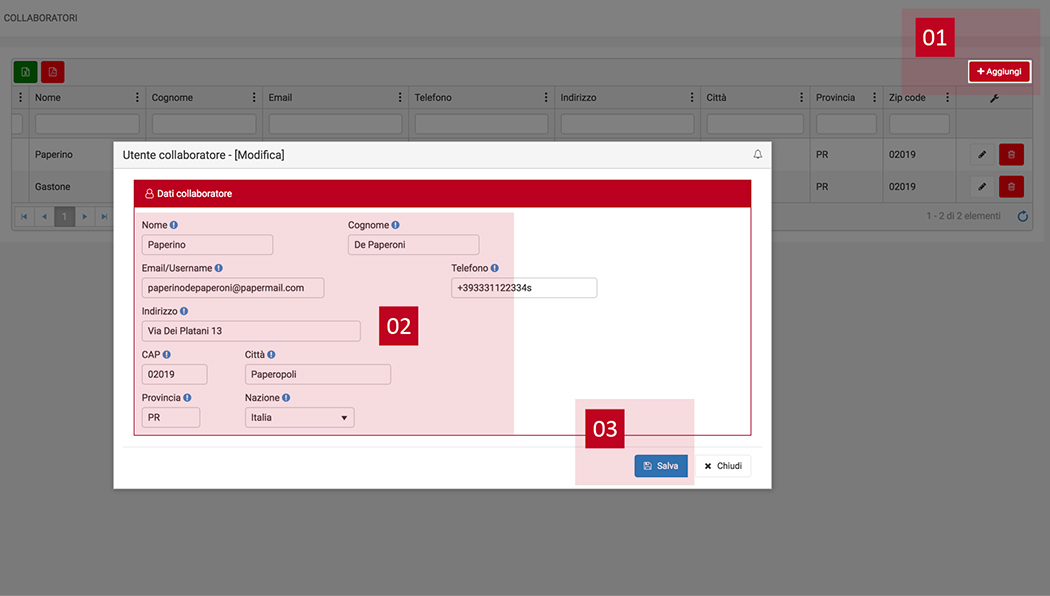Screen dimensions: 1050x596
Task: Show the info tooltip for Email/Username
Action: click(x=218, y=268)
